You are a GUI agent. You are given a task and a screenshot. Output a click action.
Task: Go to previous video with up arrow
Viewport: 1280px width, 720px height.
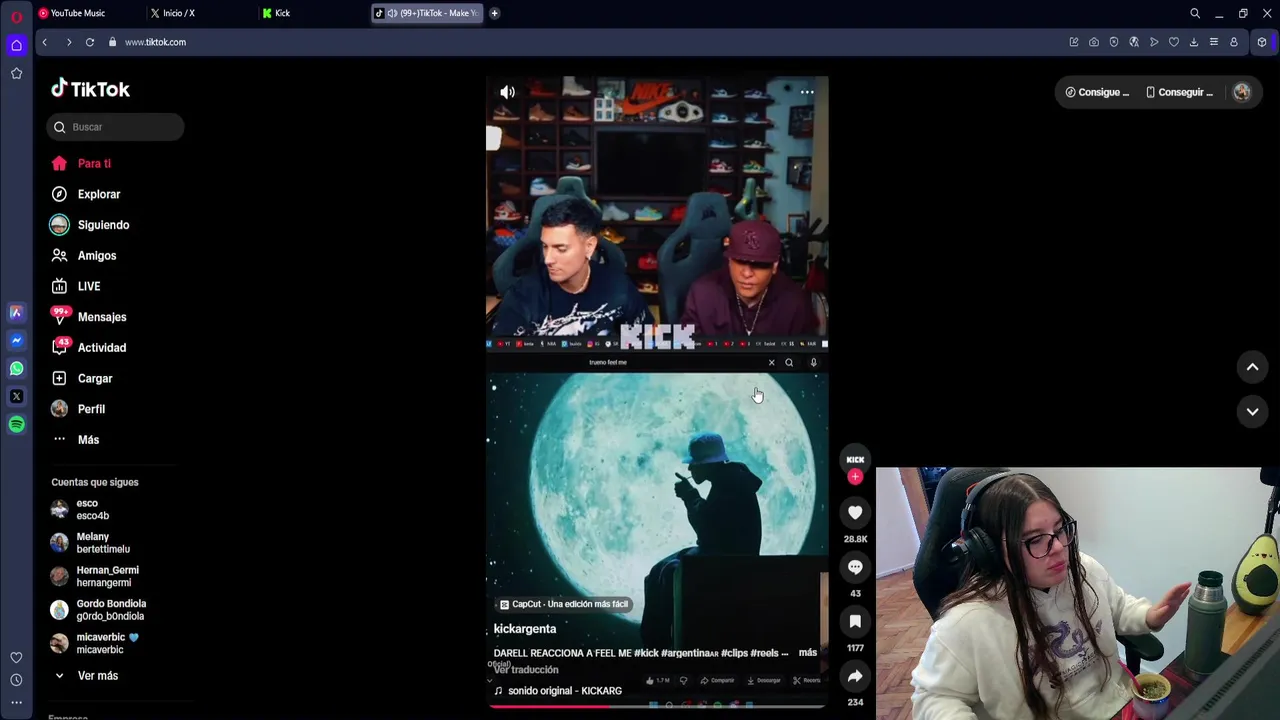(x=1252, y=367)
